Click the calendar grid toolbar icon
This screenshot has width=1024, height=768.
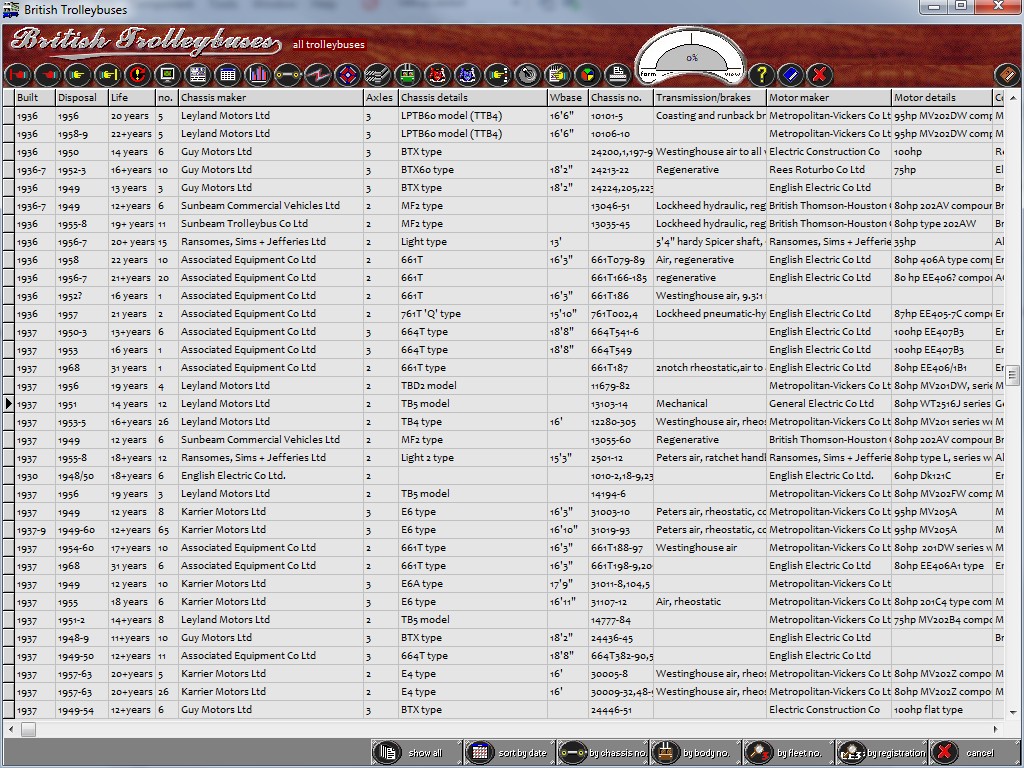point(227,74)
